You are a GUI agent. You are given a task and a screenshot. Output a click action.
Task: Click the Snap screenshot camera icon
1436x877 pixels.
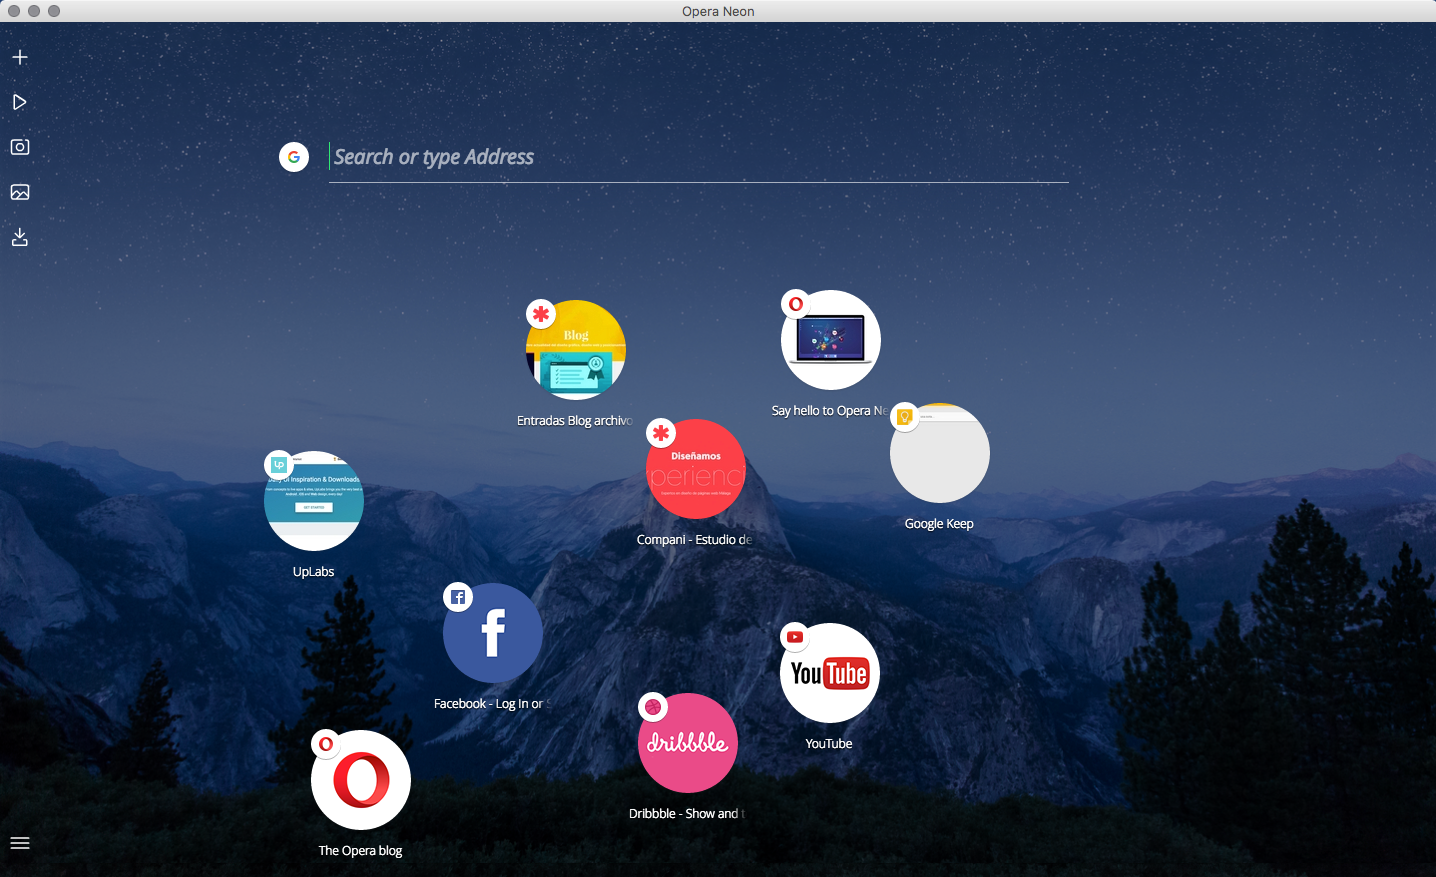[20, 147]
